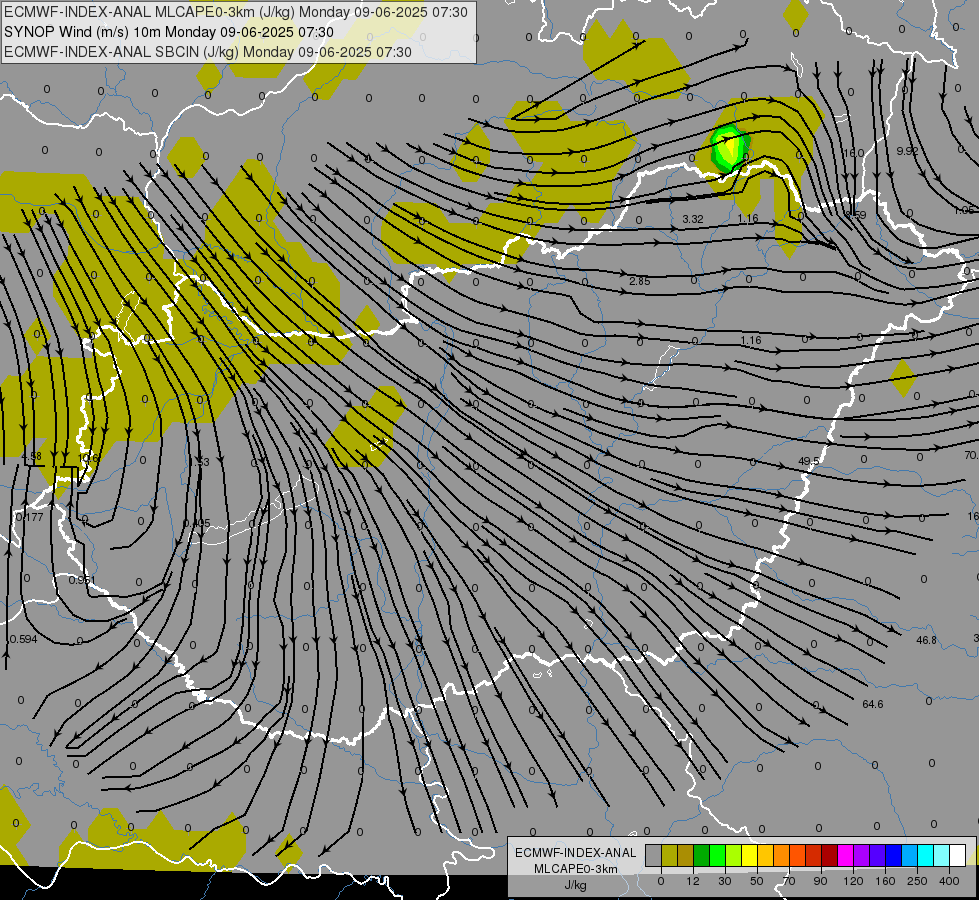This screenshot has width=979, height=900.
Task: Click the legend scale value '90'
Action: (x=820, y=881)
